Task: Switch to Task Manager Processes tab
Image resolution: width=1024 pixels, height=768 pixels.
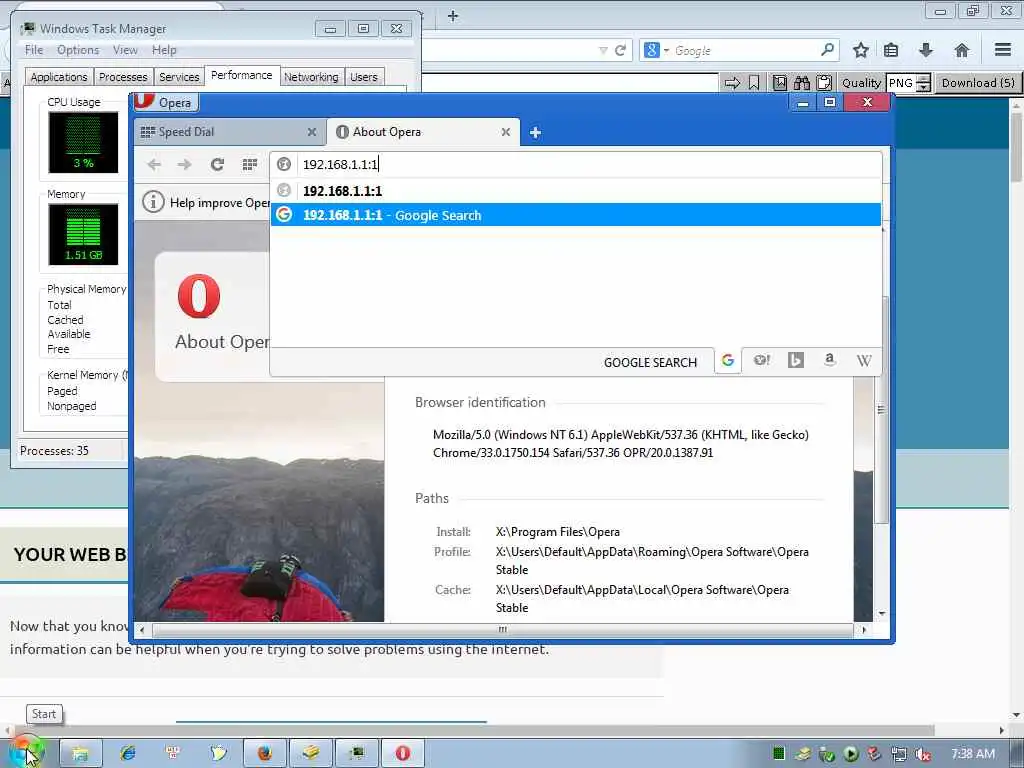Action: [x=123, y=77]
